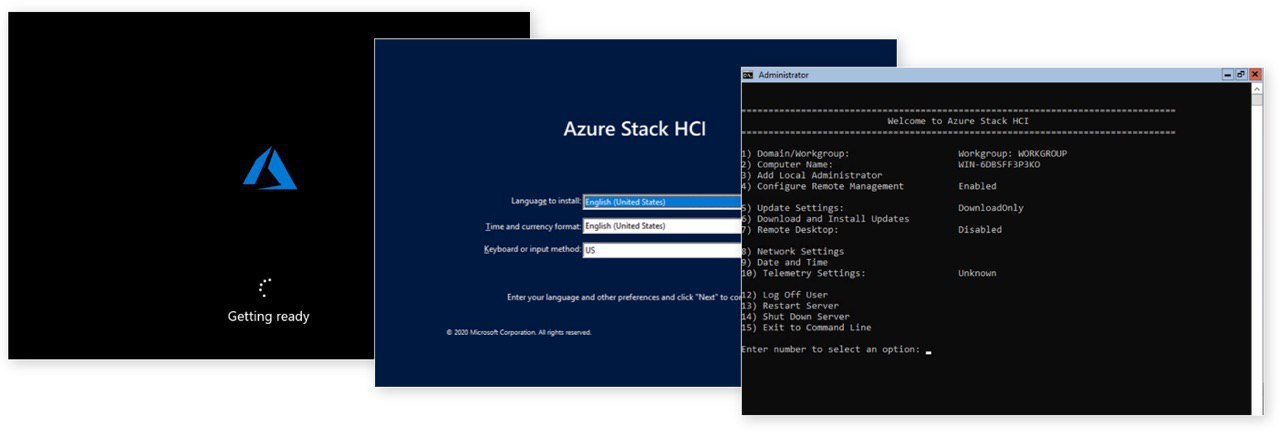Click the scrollbar thumb in the Administrator console
This screenshot has width=1280, height=438.
[1256, 100]
